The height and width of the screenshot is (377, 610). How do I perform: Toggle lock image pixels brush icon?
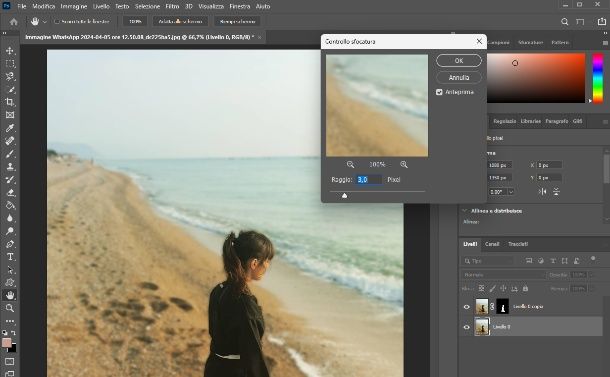[493, 289]
